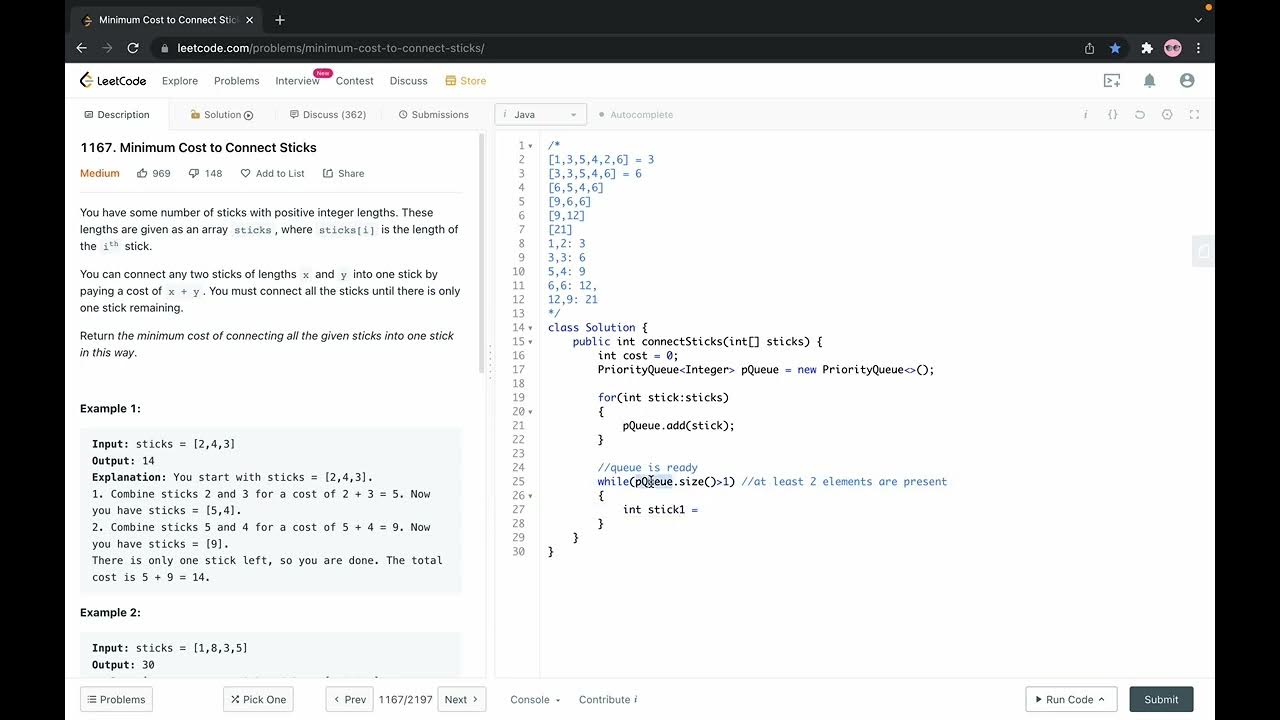The image size is (1280, 720).
Task: Open the code braces format icon
Action: click(1112, 115)
